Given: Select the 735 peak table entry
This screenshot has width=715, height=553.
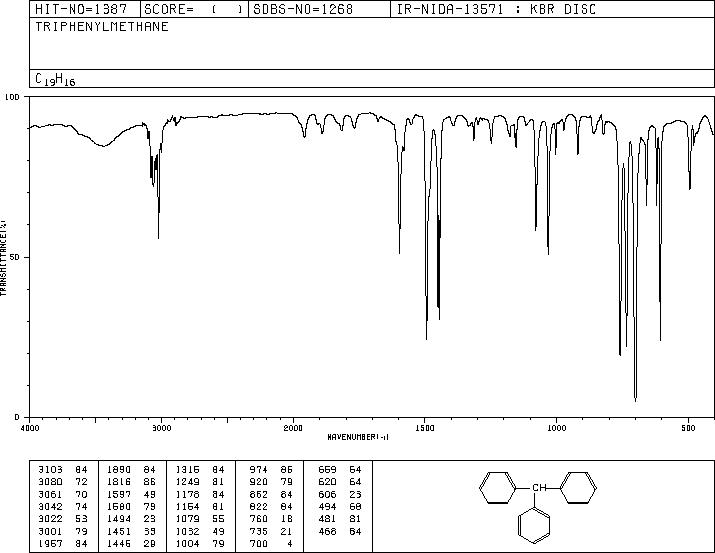Looking at the screenshot, I should tap(271, 531).
